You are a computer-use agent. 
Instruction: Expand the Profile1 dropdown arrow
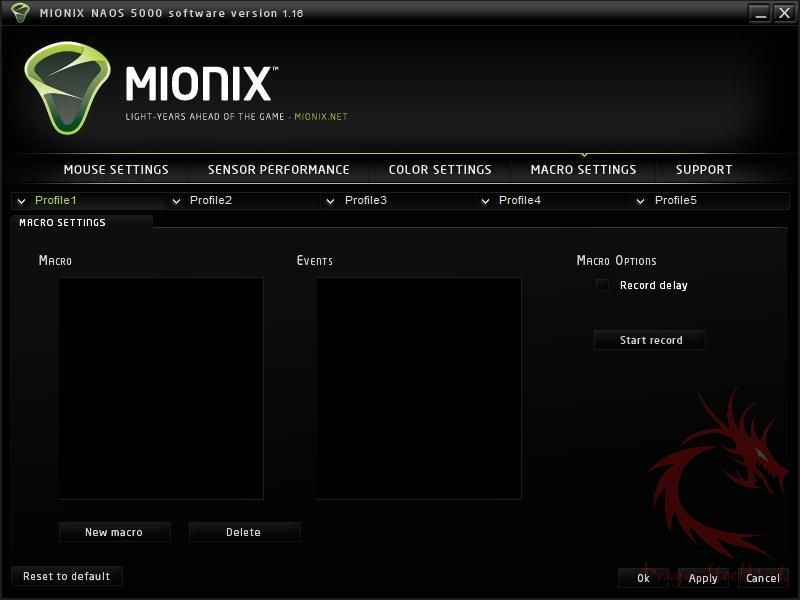click(21, 201)
